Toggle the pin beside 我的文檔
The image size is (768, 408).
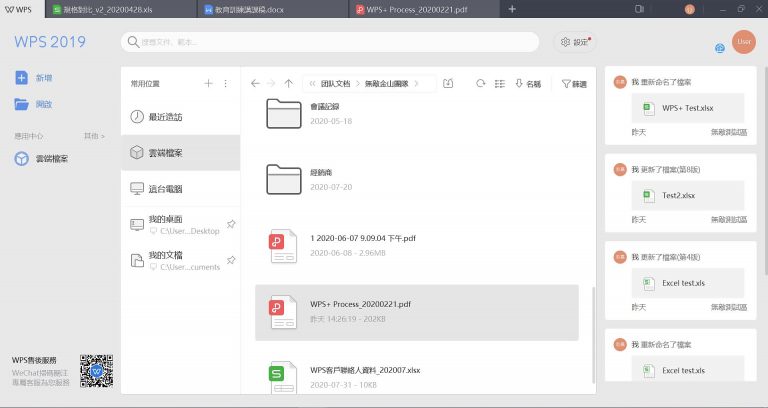pos(231,260)
